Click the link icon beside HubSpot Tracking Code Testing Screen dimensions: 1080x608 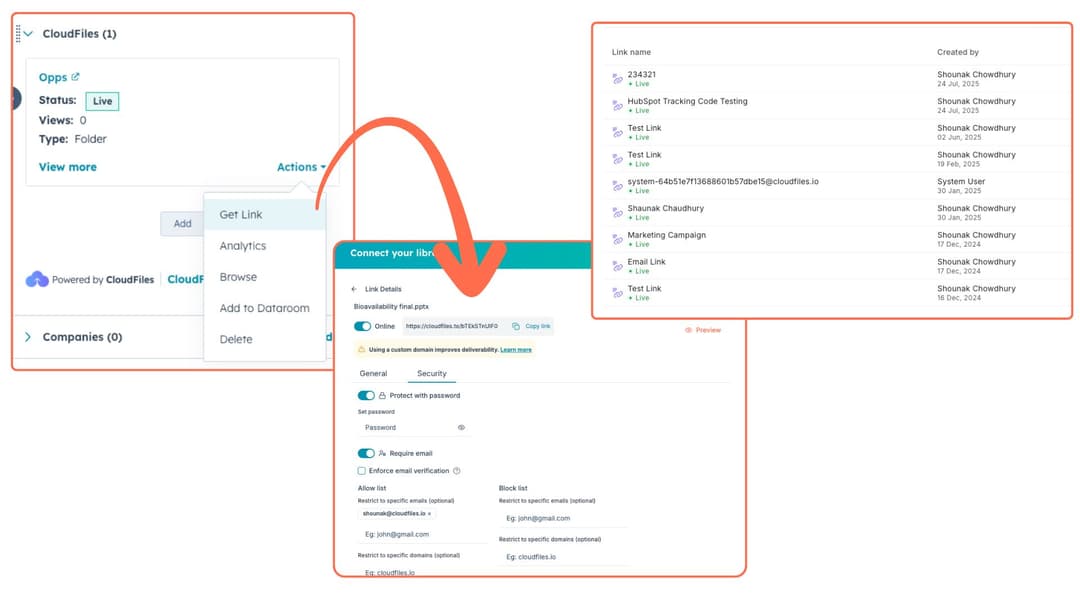point(617,106)
